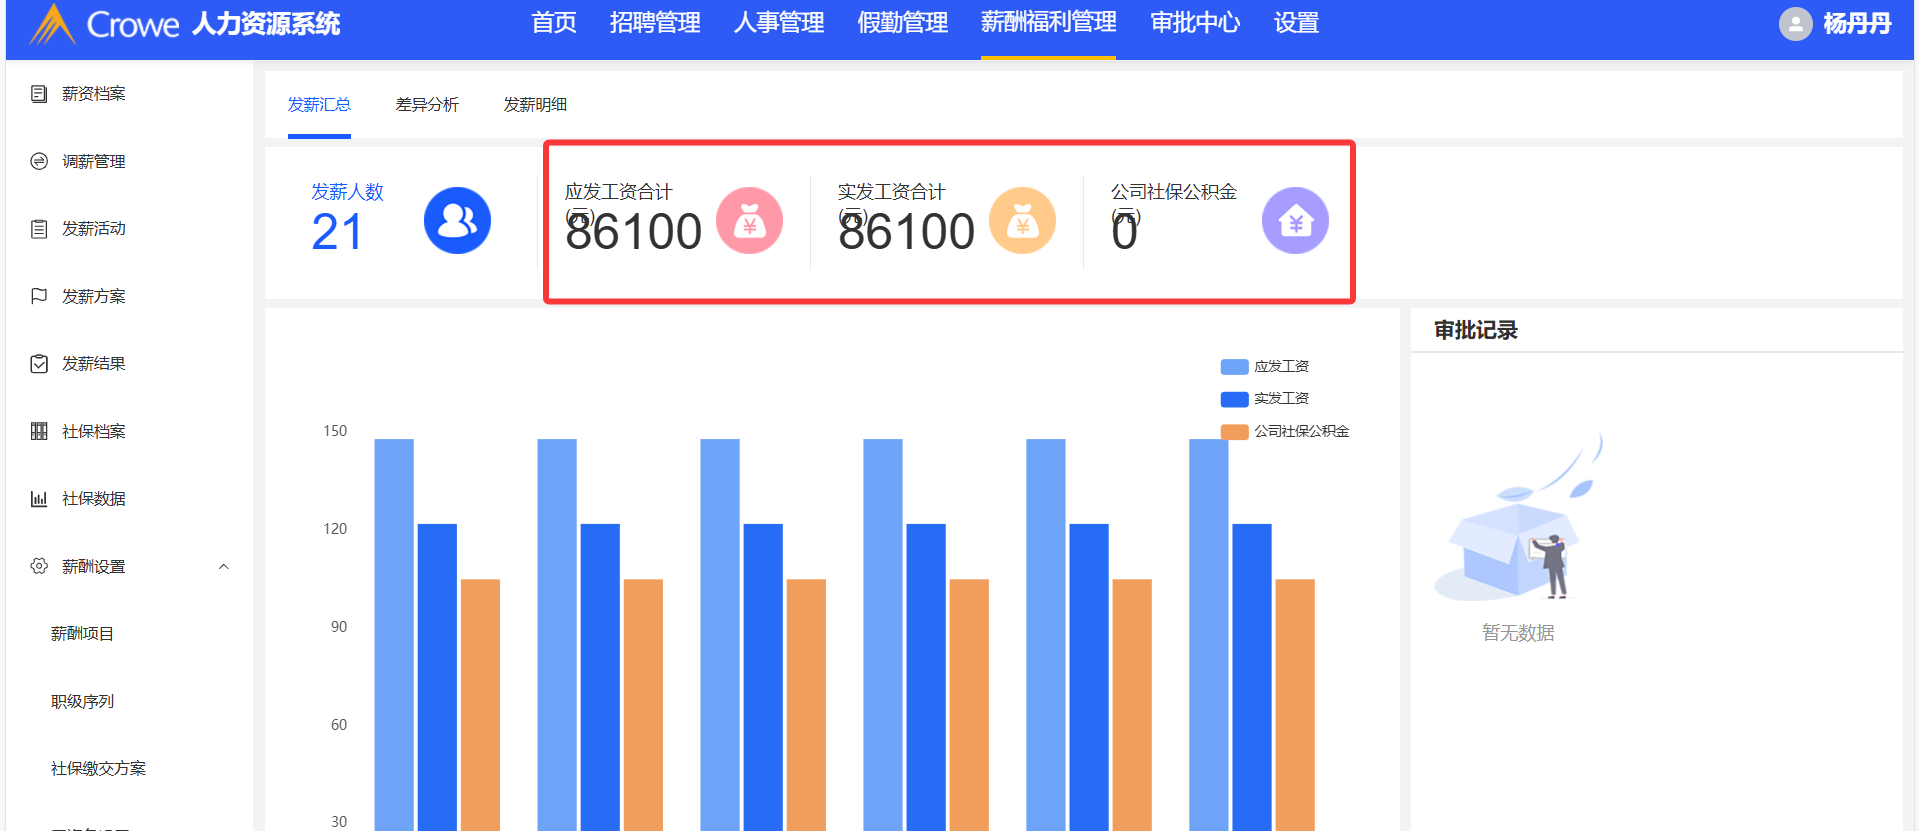1919x831 pixels.
Task: Click the 发薪方案 flag icon
Action: tap(39, 296)
